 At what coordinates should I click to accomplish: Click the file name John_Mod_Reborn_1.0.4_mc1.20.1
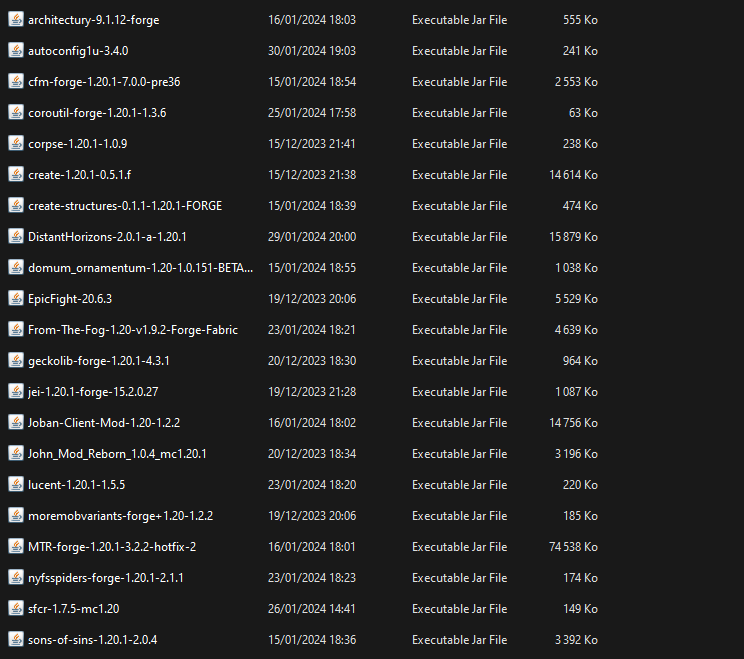117,454
